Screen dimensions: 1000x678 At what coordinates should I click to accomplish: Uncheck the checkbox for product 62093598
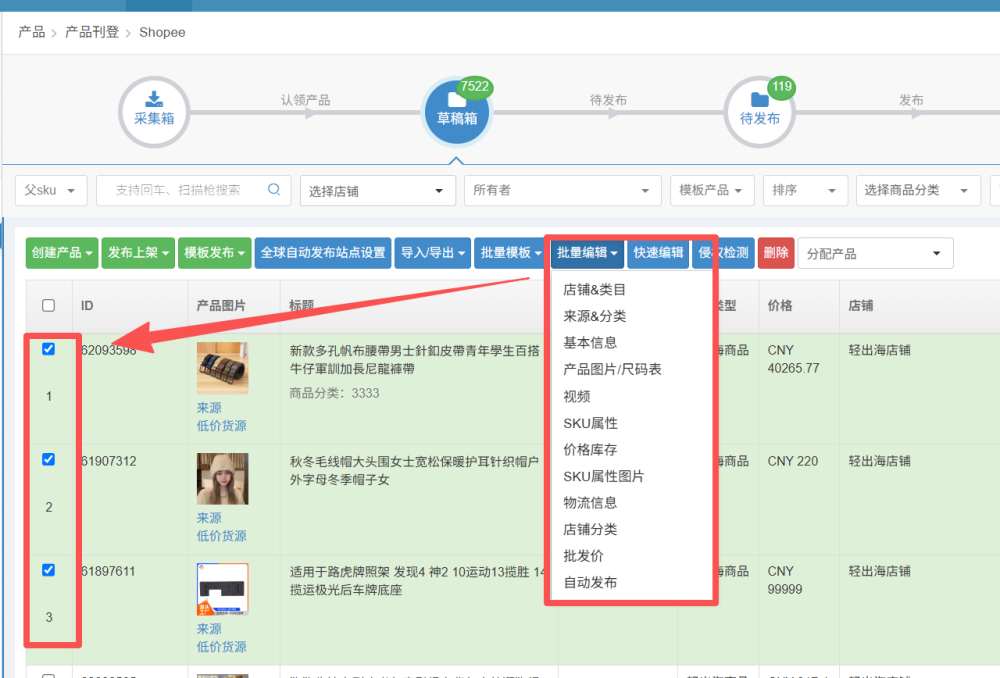click(x=48, y=349)
